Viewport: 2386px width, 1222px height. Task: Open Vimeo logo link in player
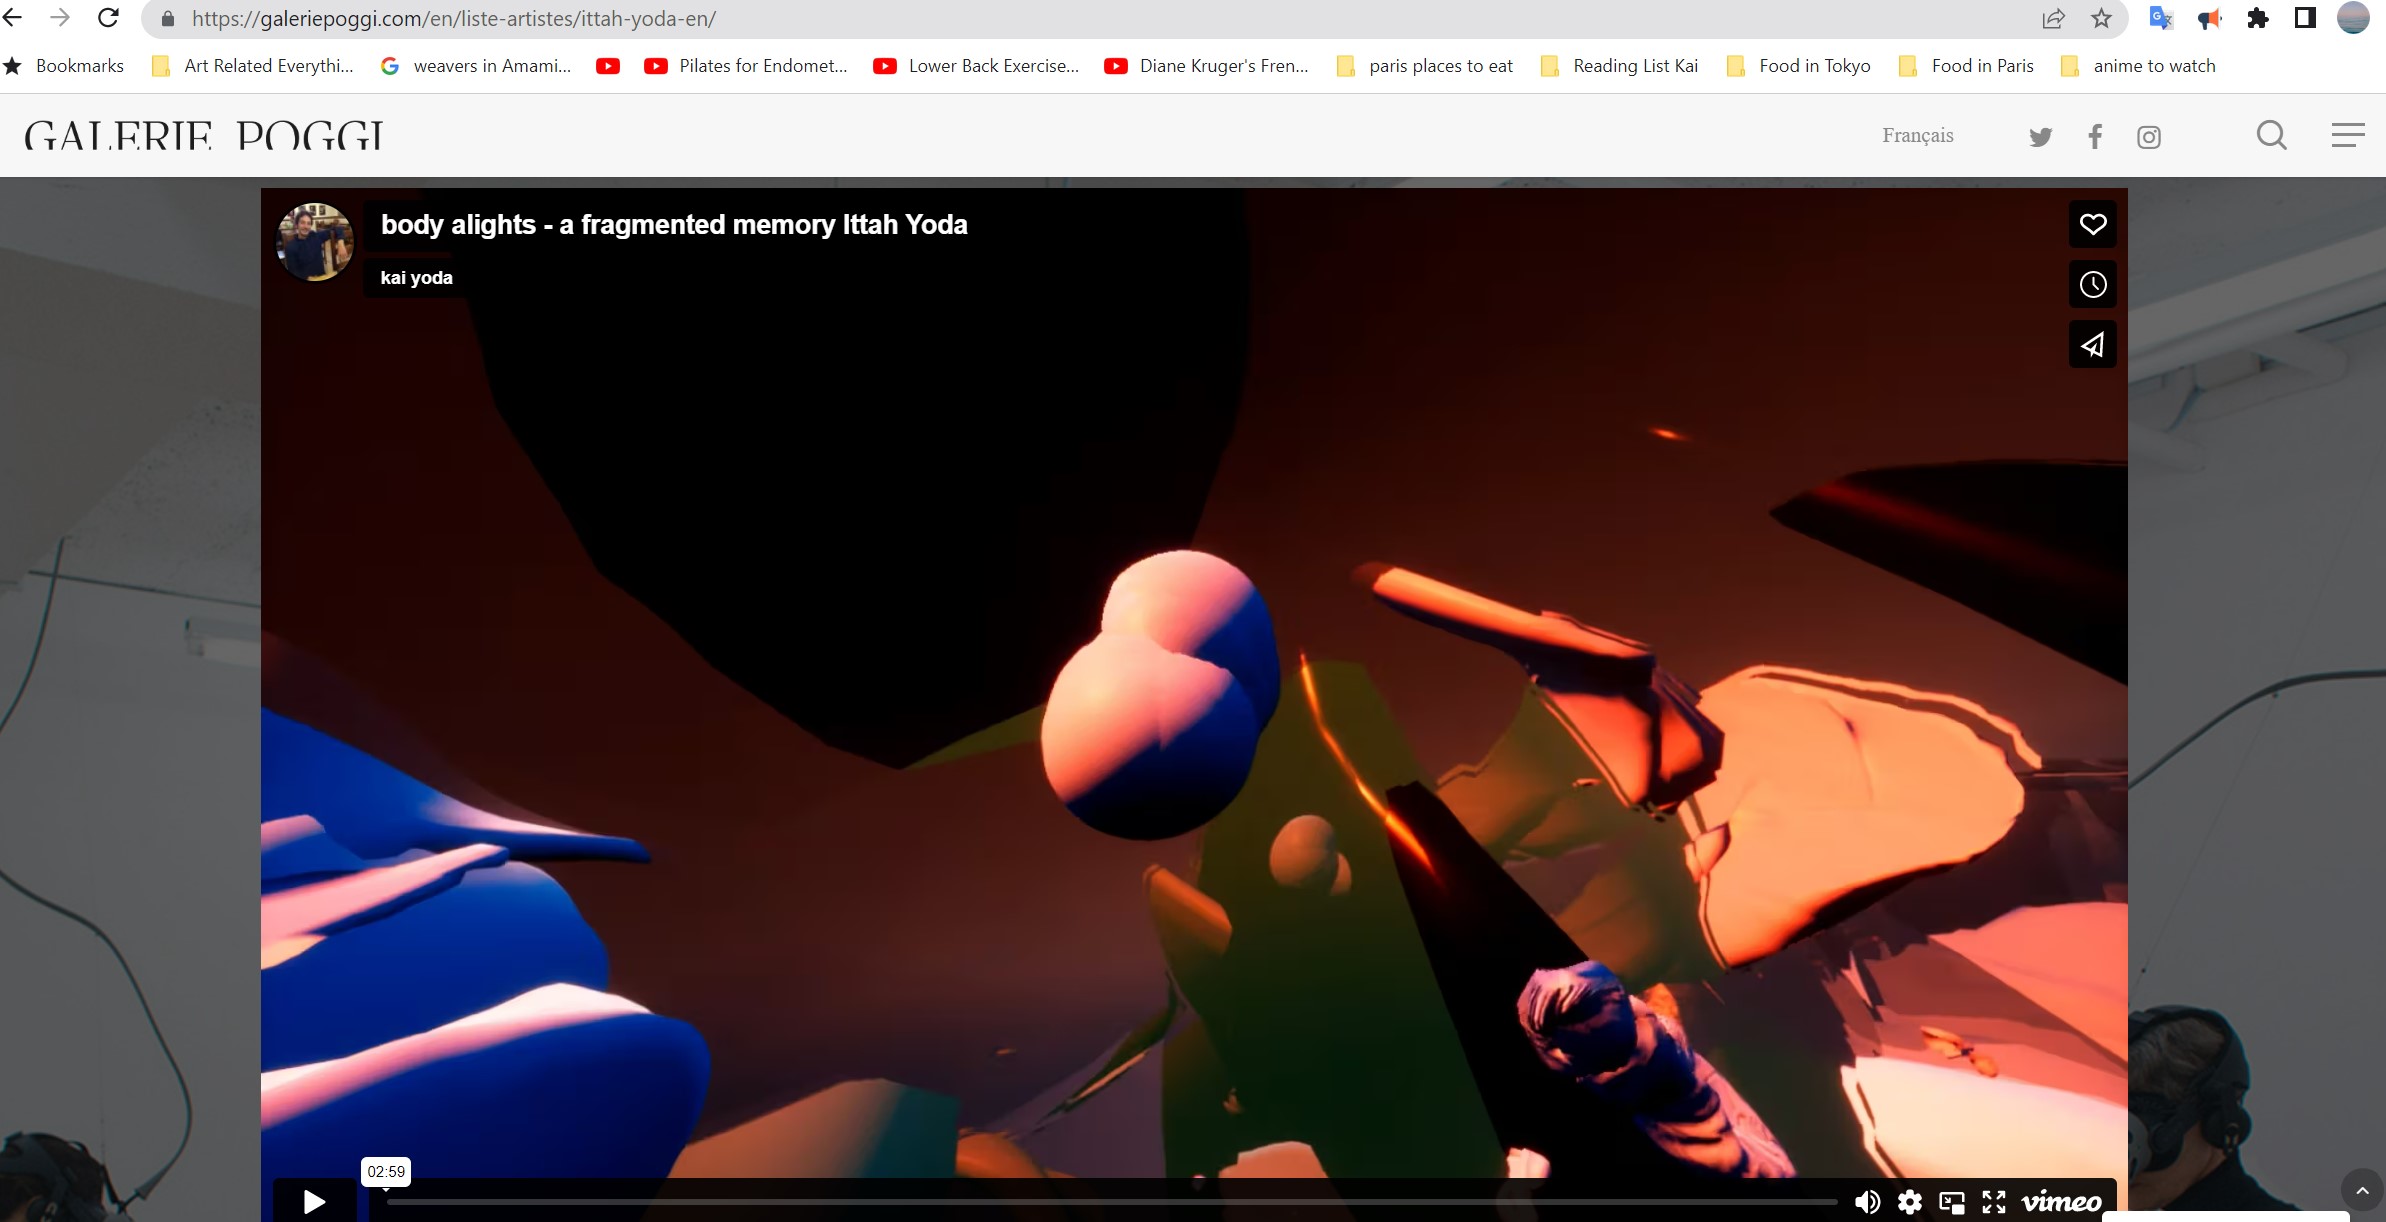tap(2061, 1201)
